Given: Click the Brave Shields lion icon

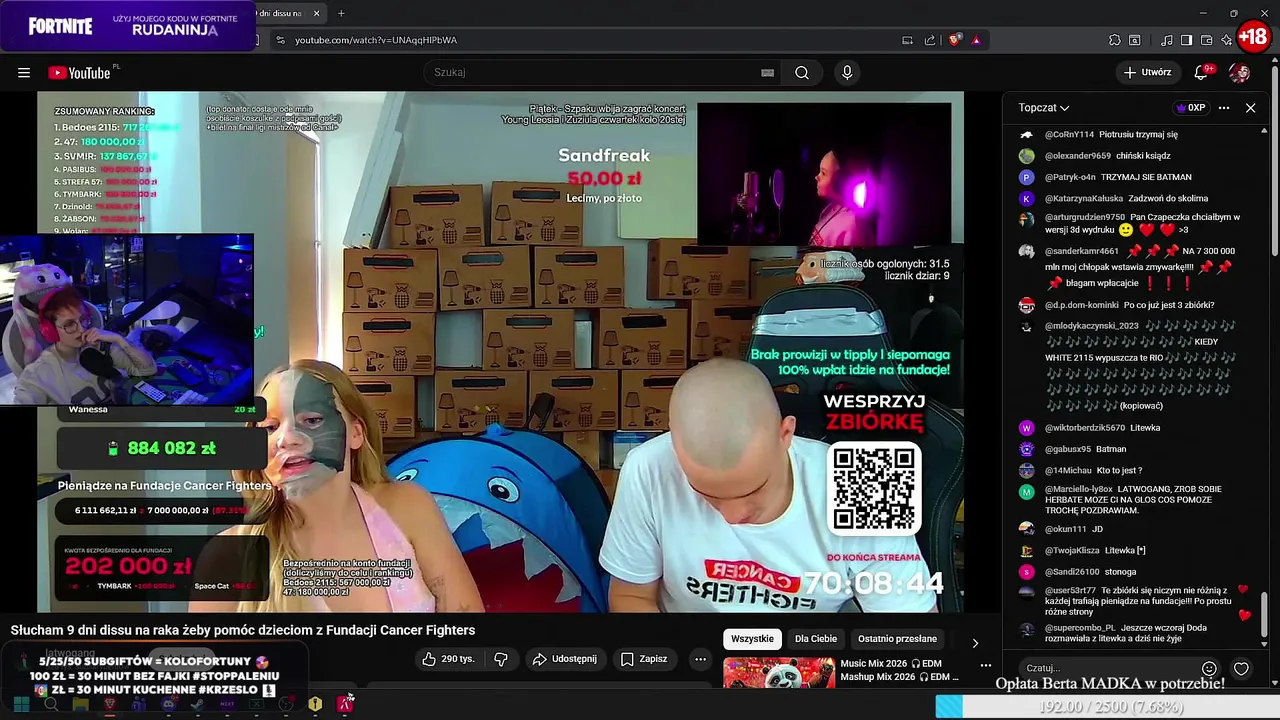Looking at the screenshot, I should (955, 40).
